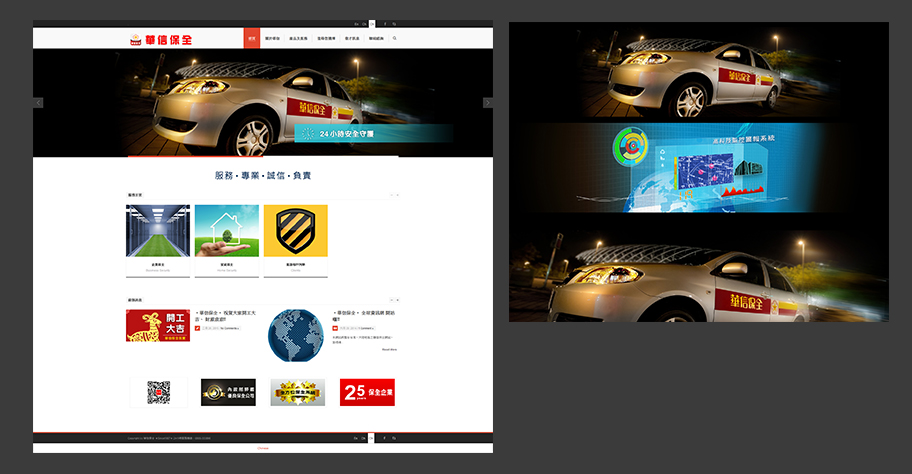Click the search magnifier icon in navbar
The image size is (912, 474).
point(394,38)
